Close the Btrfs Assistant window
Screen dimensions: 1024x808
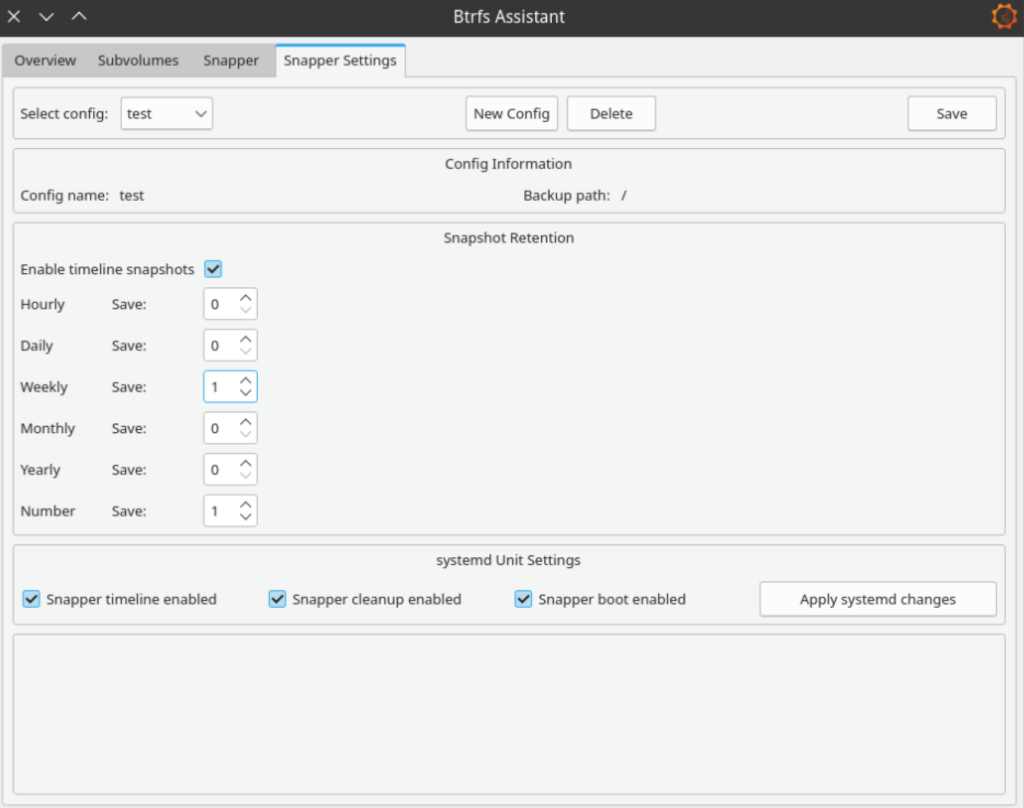tap(14, 16)
